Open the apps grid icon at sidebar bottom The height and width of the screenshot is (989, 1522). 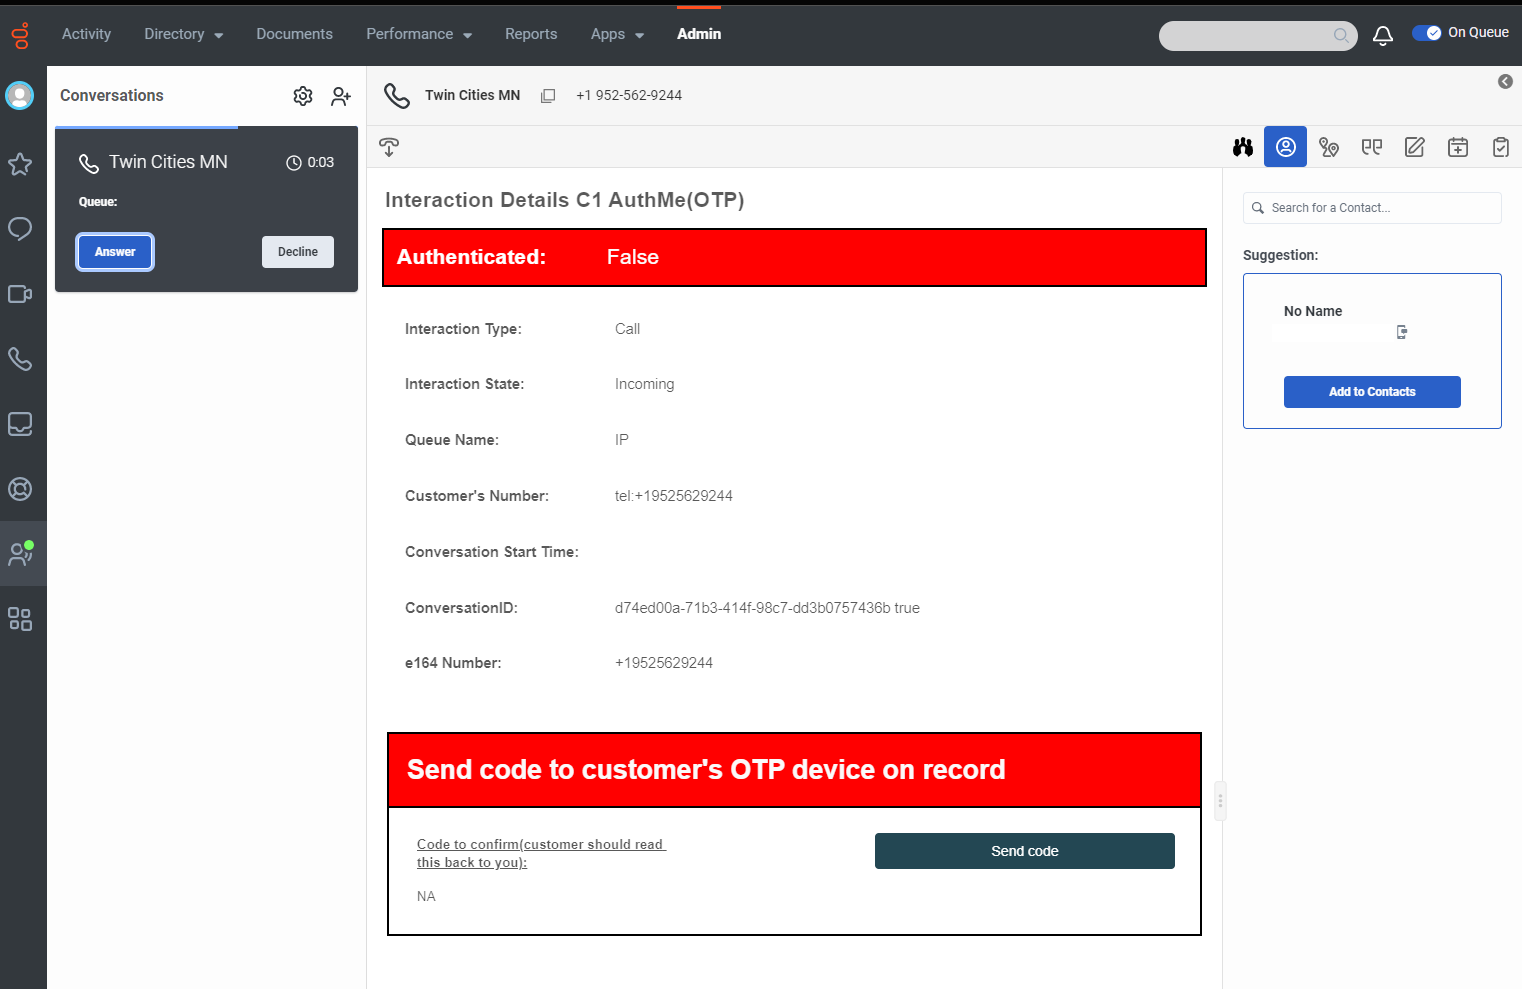tap(21, 619)
